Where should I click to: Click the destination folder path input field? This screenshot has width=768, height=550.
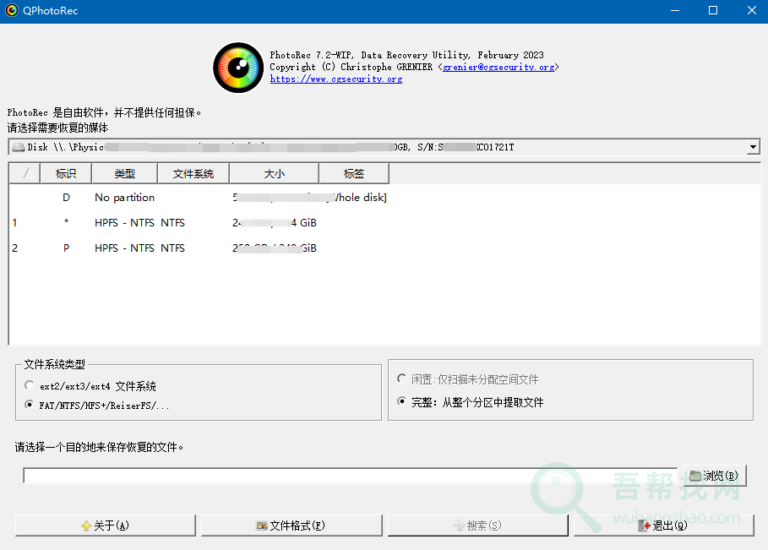pos(350,475)
